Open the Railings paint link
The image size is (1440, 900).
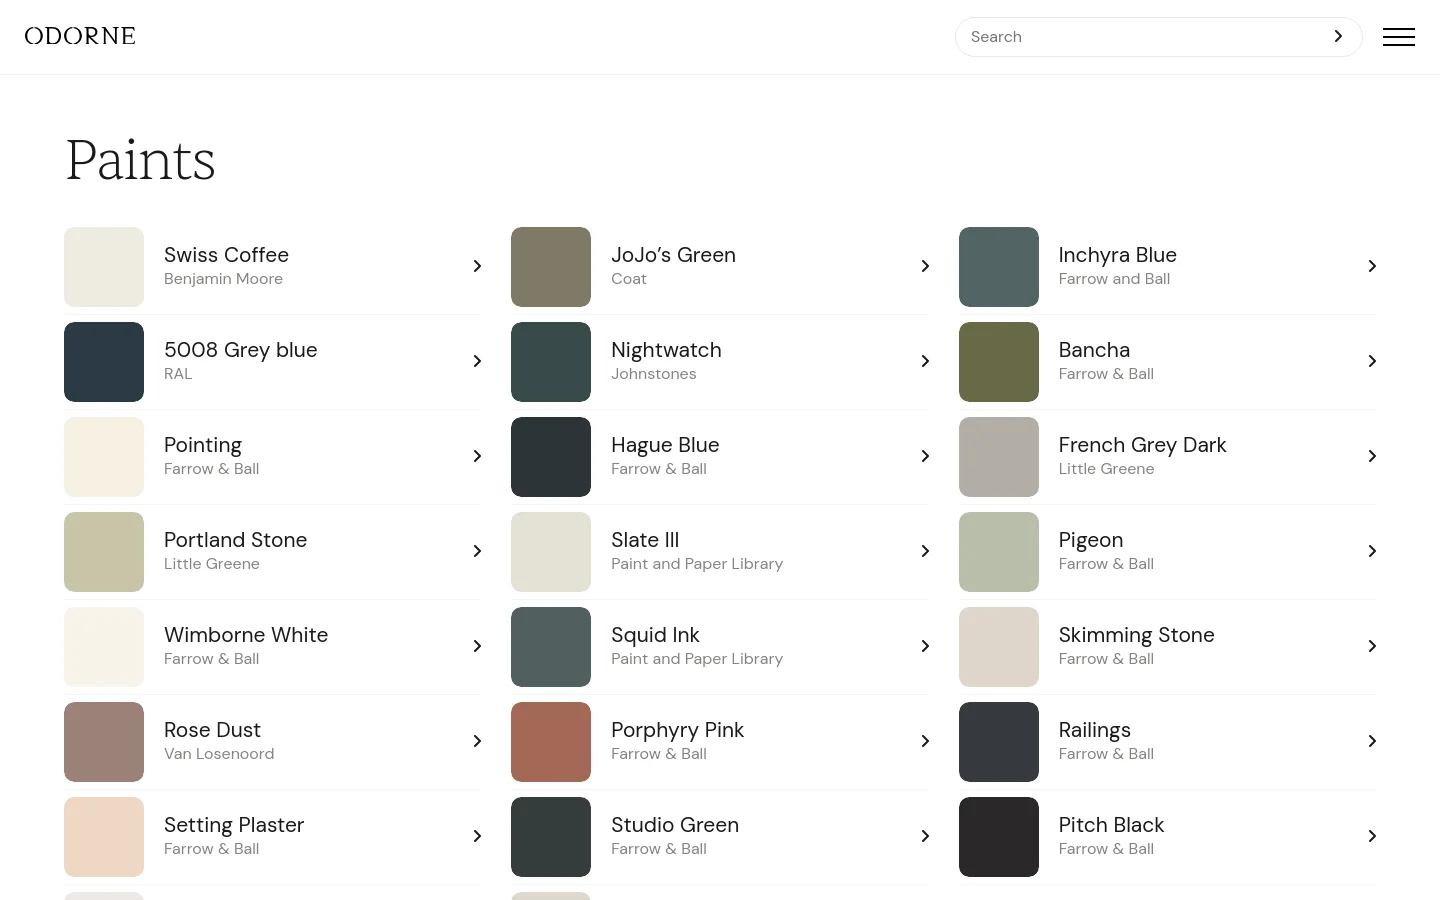(1168, 742)
